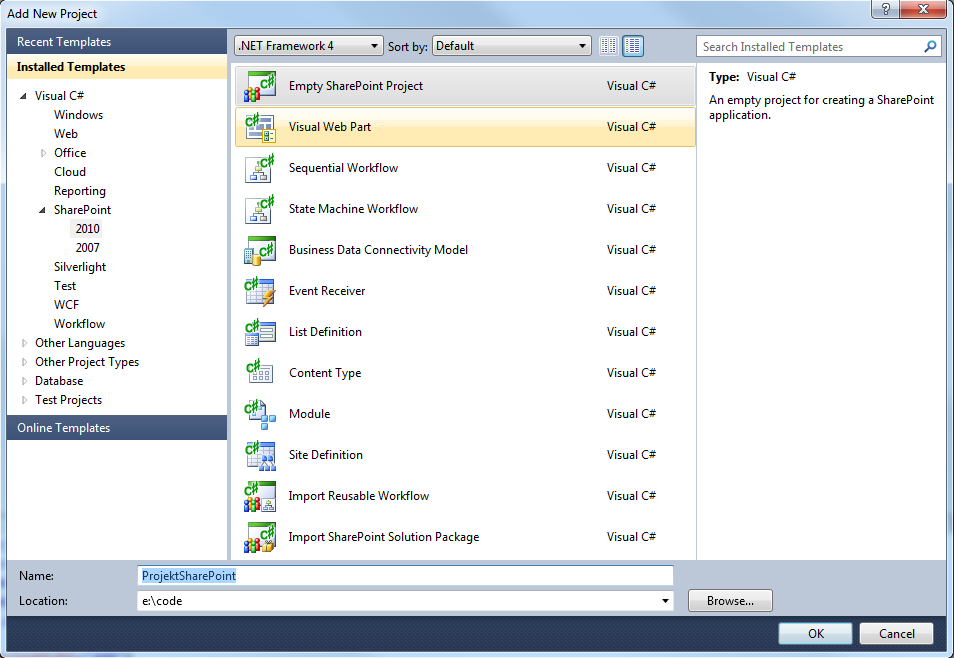Select Business Data Connectivity Model name
954x658 pixels.
[378, 250]
